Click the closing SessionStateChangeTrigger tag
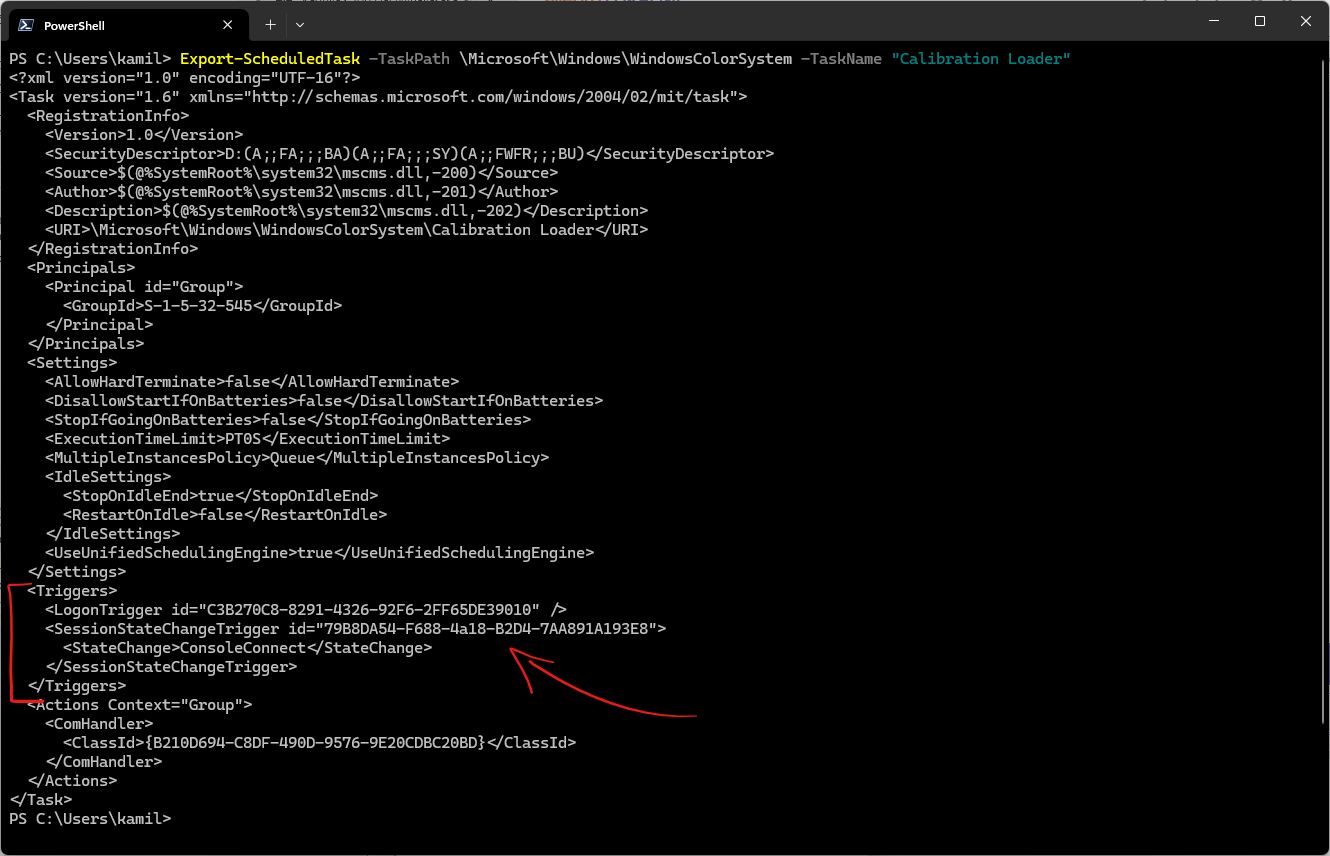1330x856 pixels. pos(171,667)
